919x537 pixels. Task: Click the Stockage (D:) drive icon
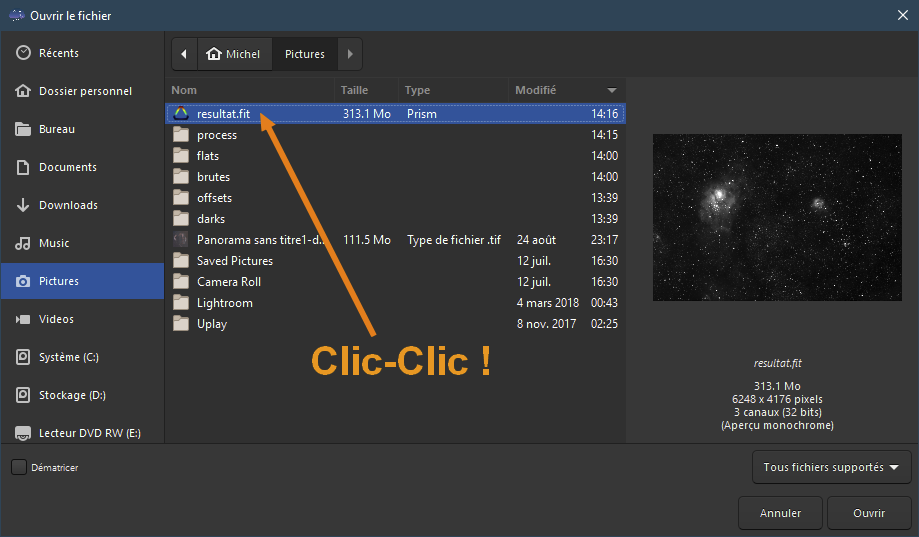pyautogui.click(x=23, y=395)
